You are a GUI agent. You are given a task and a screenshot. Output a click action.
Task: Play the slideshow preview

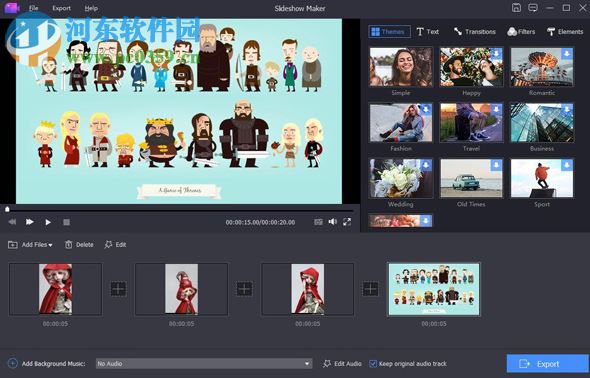coord(48,222)
